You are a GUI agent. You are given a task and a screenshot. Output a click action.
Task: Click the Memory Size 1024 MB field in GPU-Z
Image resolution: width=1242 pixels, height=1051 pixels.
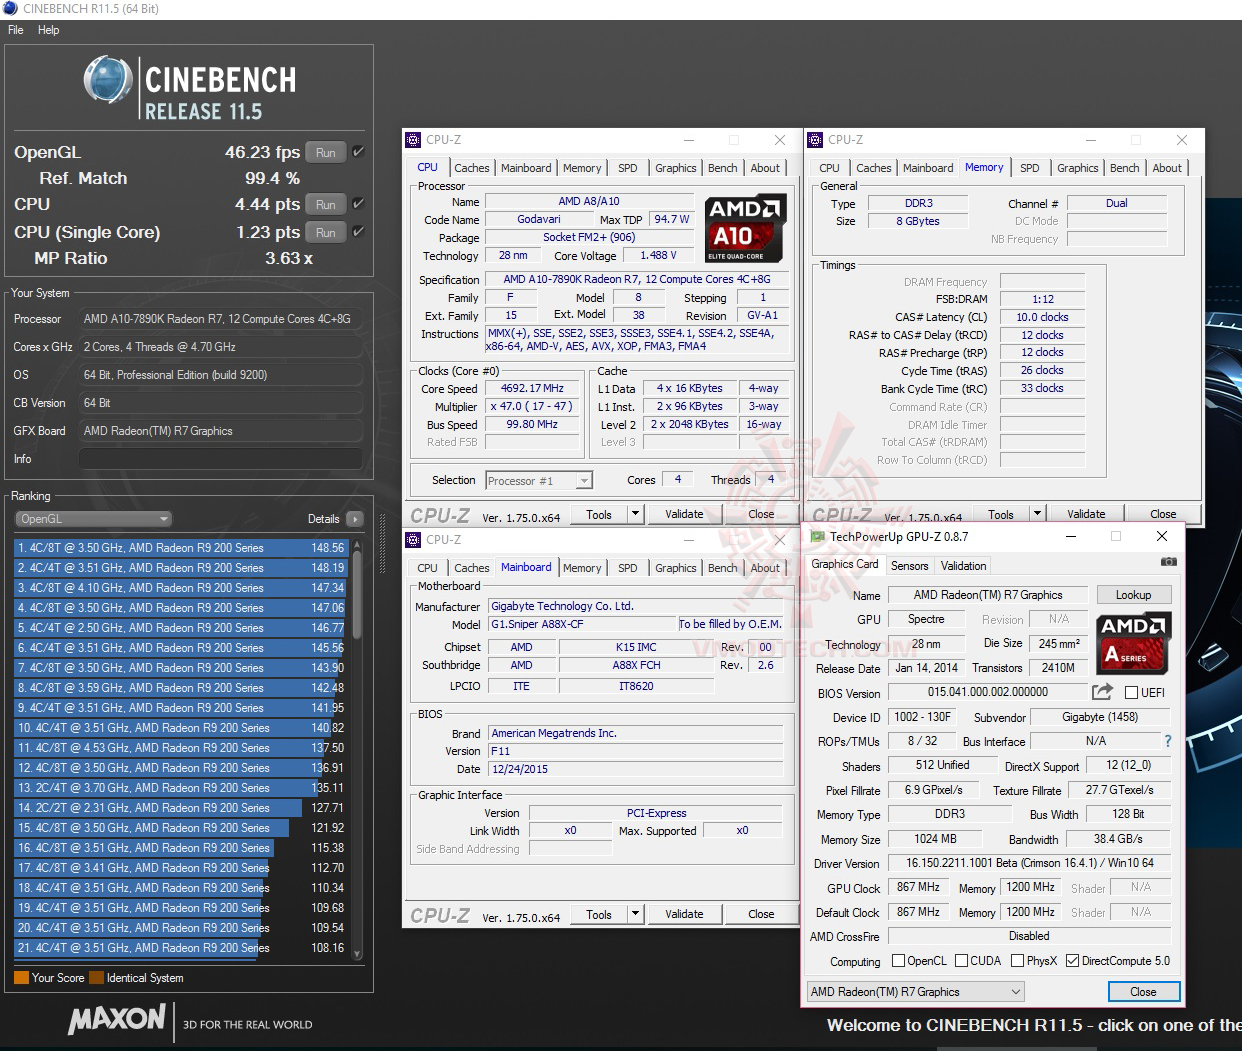pos(935,839)
